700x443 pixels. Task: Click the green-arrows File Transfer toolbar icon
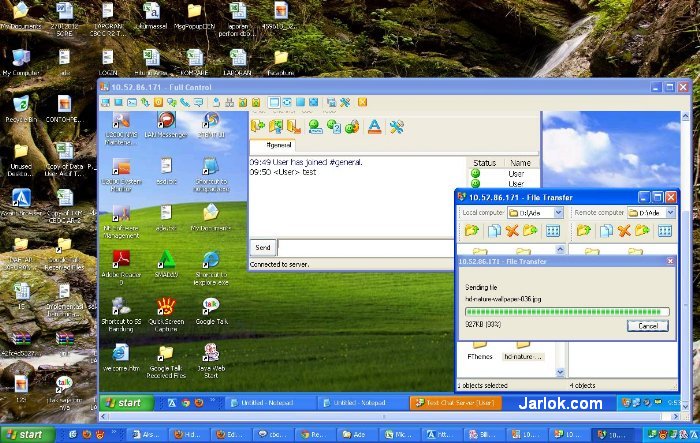(x=145, y=103)
